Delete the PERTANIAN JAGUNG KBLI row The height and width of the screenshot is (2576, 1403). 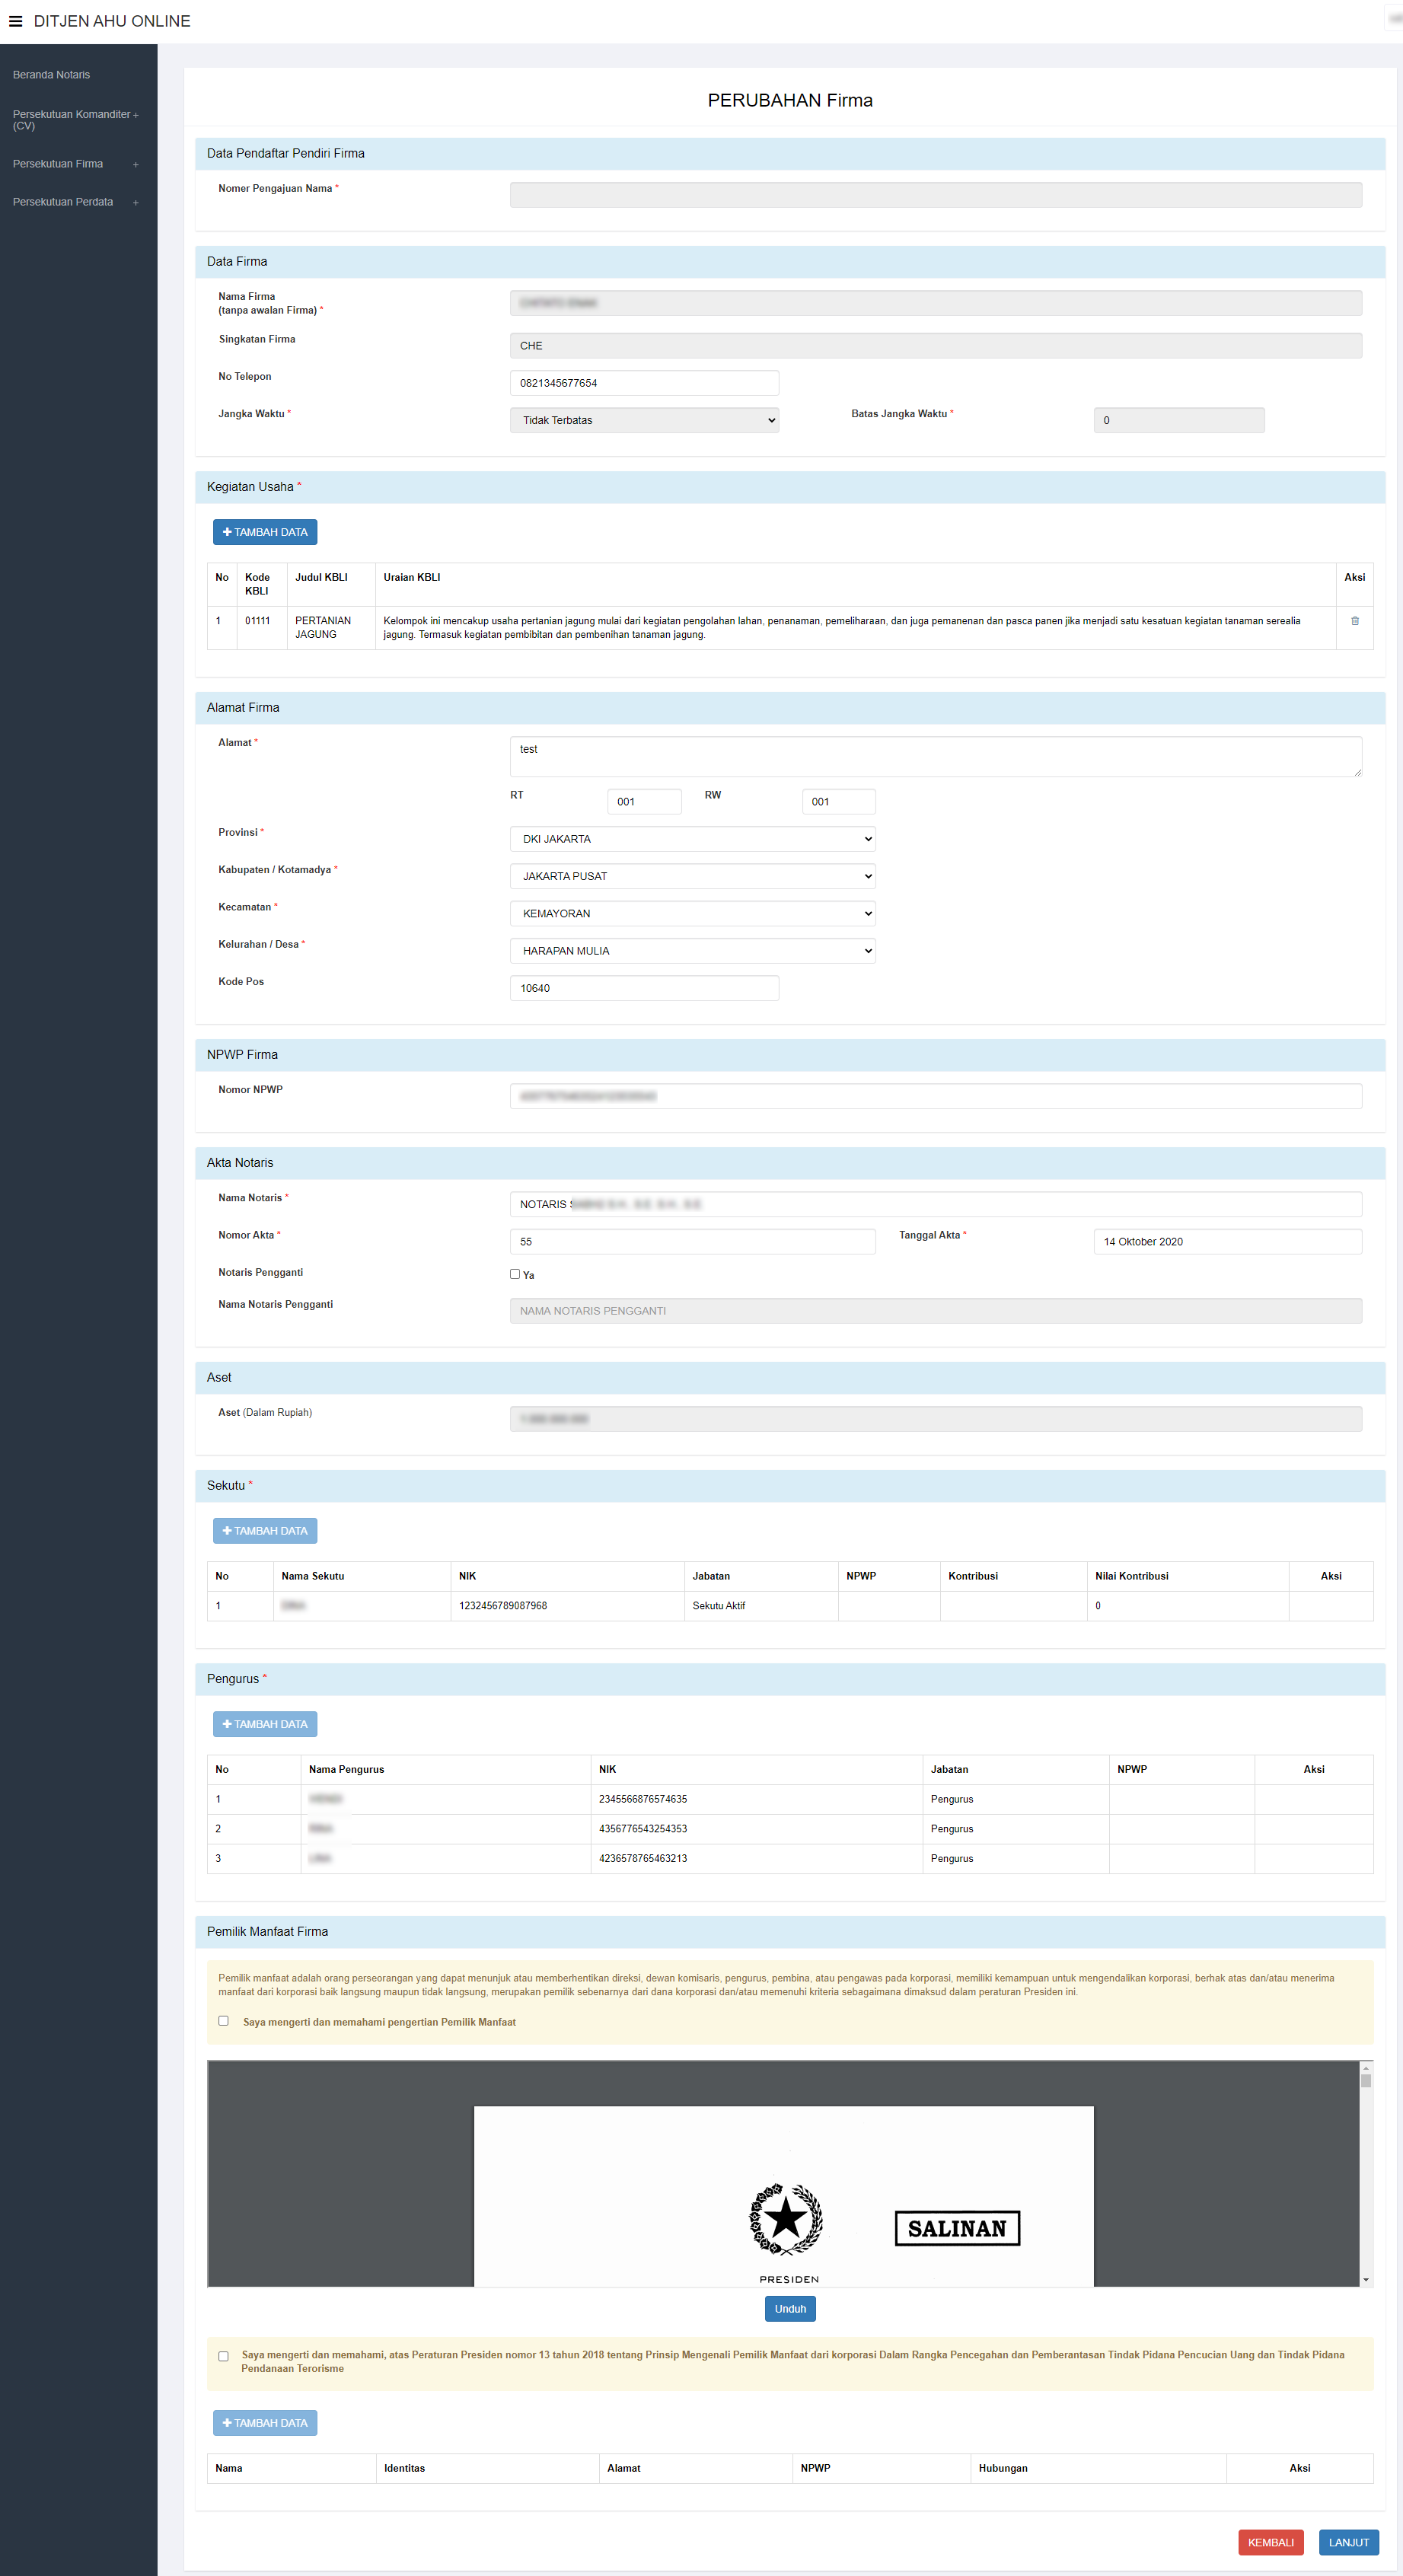pos(1354,621)
